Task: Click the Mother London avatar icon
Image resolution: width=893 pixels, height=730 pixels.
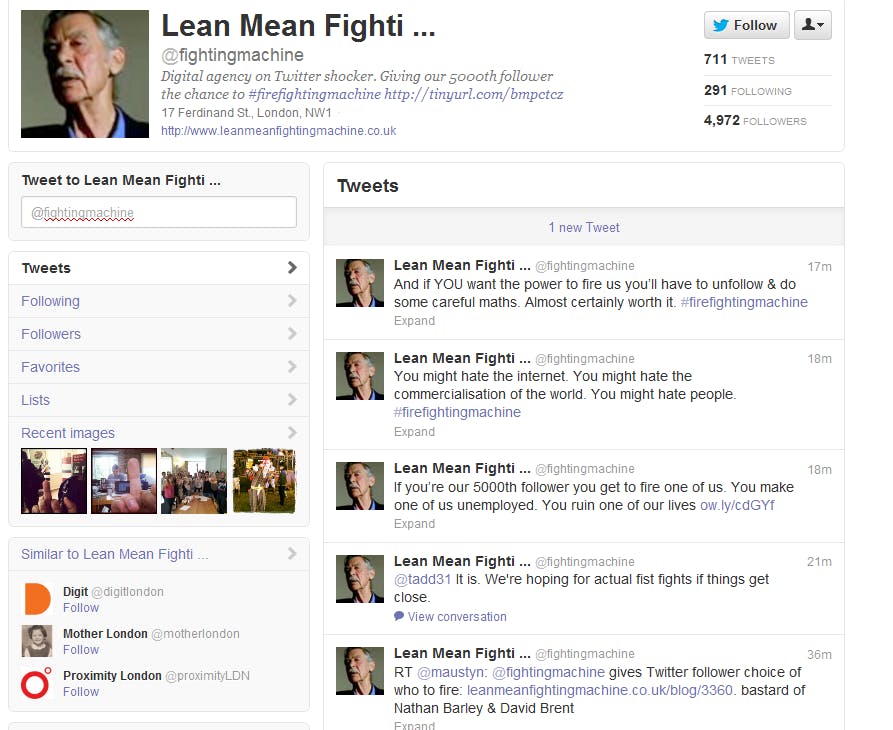Action: [37, 641]
